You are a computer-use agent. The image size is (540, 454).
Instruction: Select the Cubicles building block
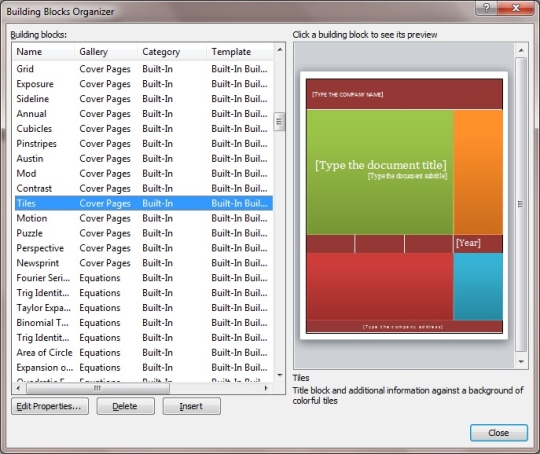click(x=144, y=128)
